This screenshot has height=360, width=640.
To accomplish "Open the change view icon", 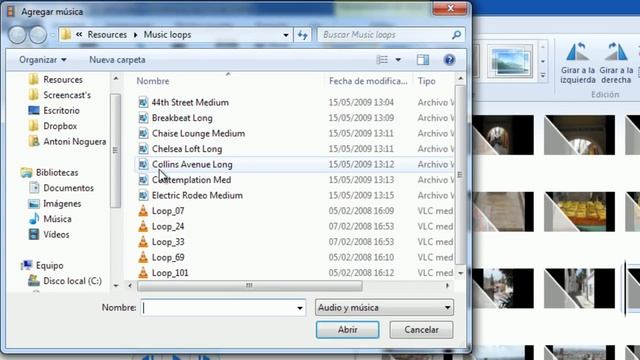I will [x=382, y=60].
